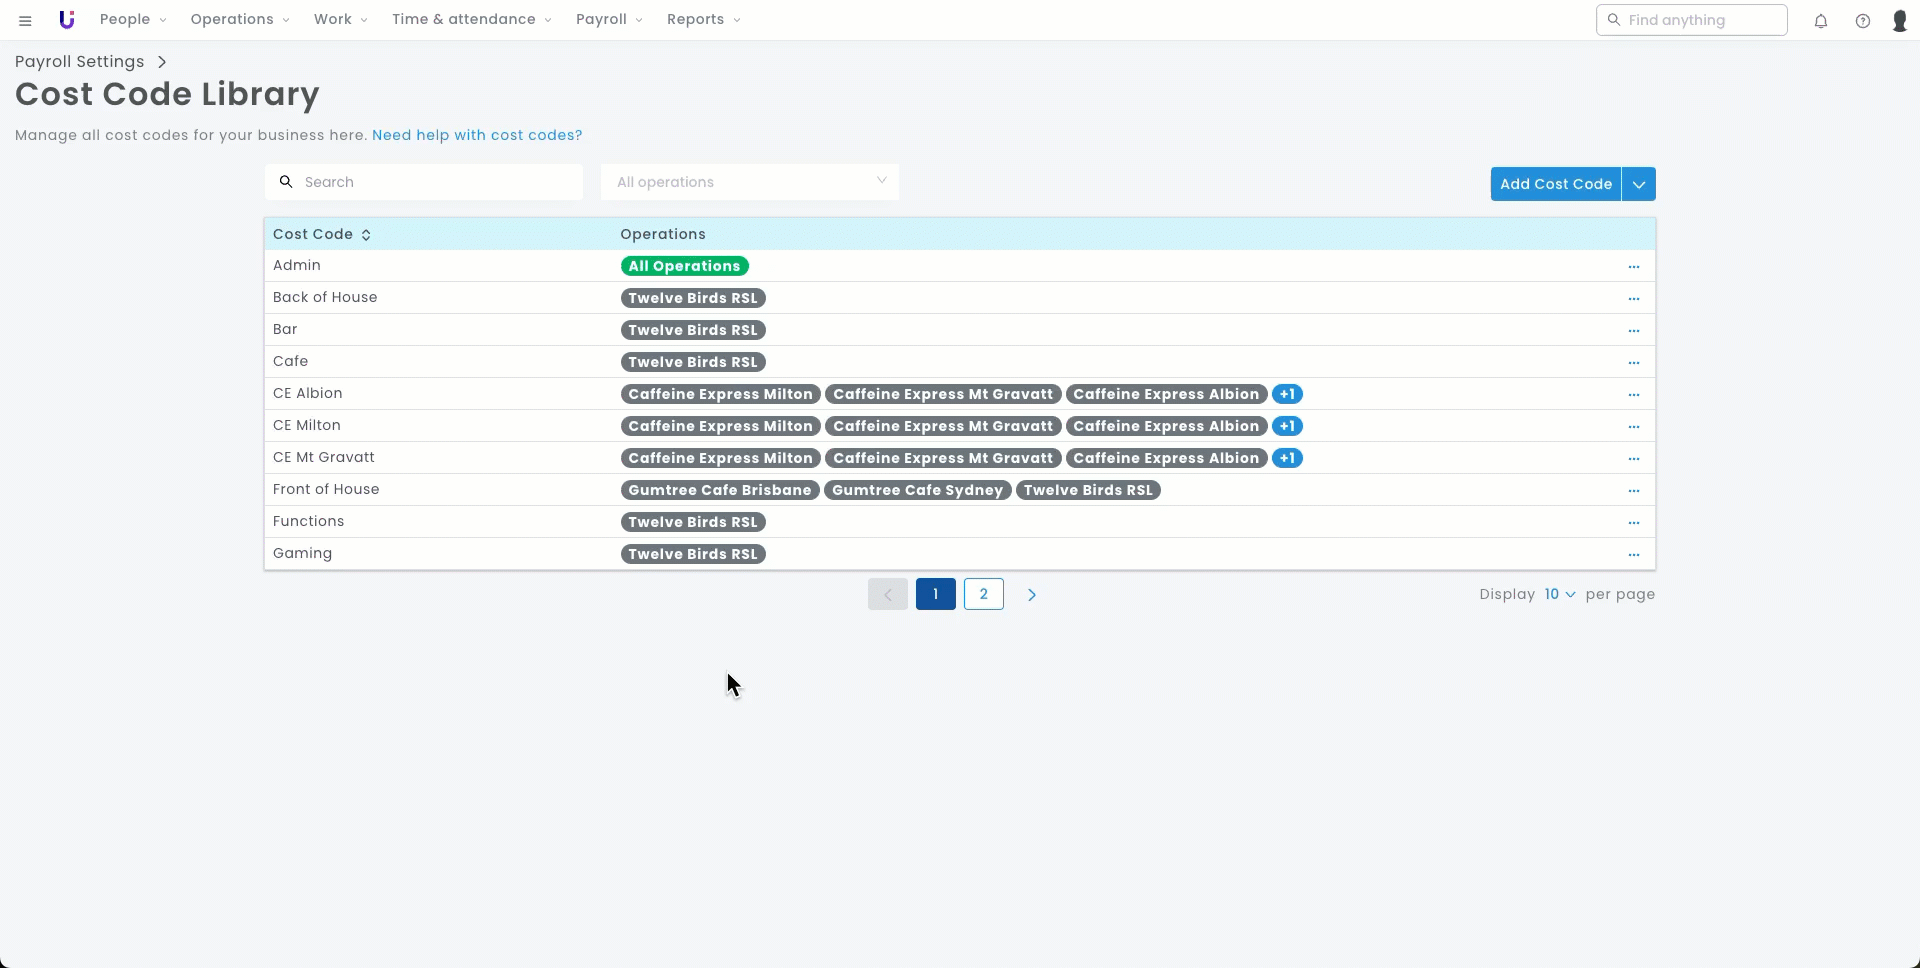Open the notifications bell
The image size is (1920, 968).
click(x=1820, y=21)
